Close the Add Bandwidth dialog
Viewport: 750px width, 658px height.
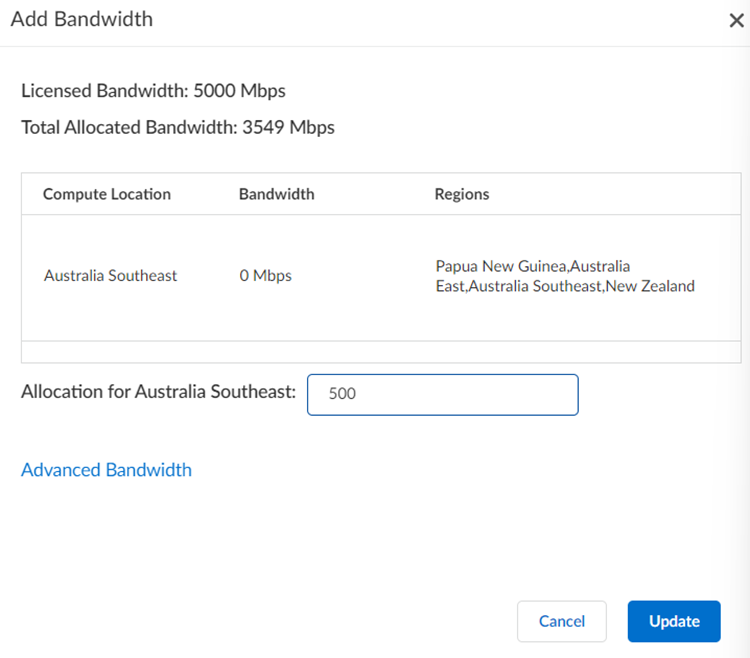[736, 21]
